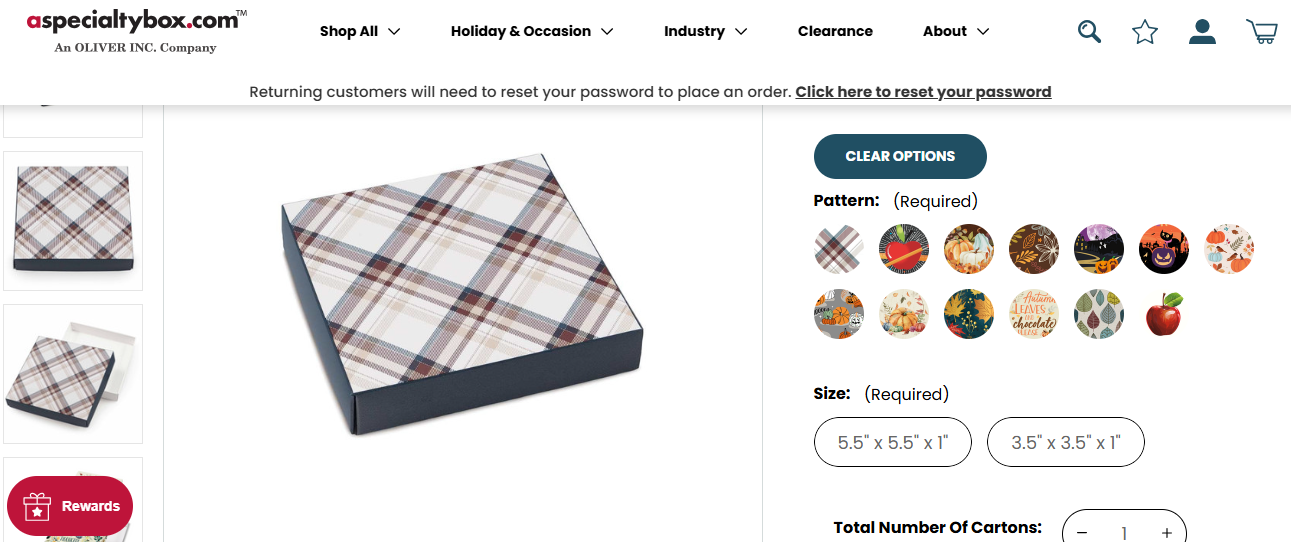The width and height of the screenshot is (1291, 542).
Task: Pick the plaid pattern swatch
Action: (x=839, y=249)
